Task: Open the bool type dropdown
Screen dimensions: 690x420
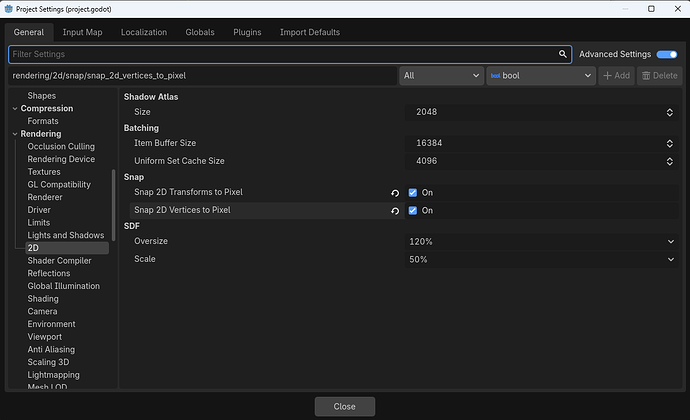Action: [541, 76]
